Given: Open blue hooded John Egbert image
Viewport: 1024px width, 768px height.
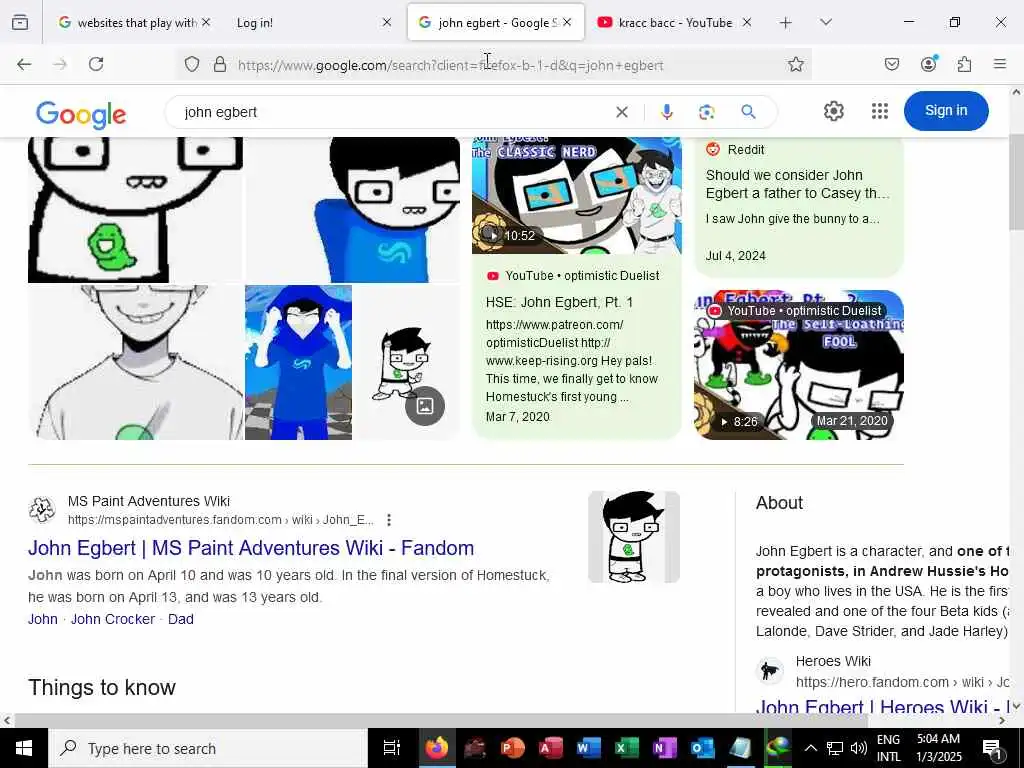Looking at the screenshot, I should click(298, 362).
